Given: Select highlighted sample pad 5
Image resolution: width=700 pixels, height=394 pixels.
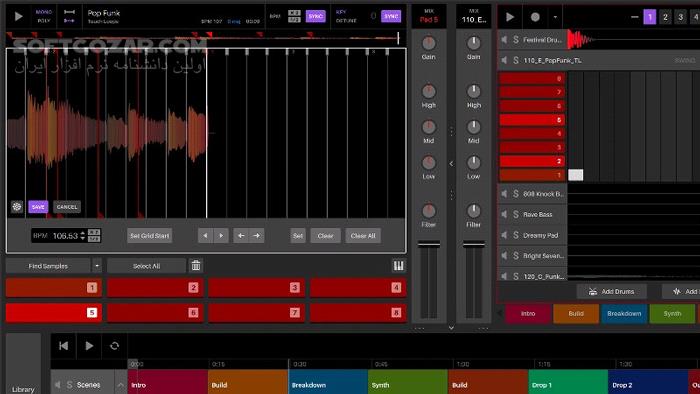Looking at the screenshot, I should [x=54, y=313].
